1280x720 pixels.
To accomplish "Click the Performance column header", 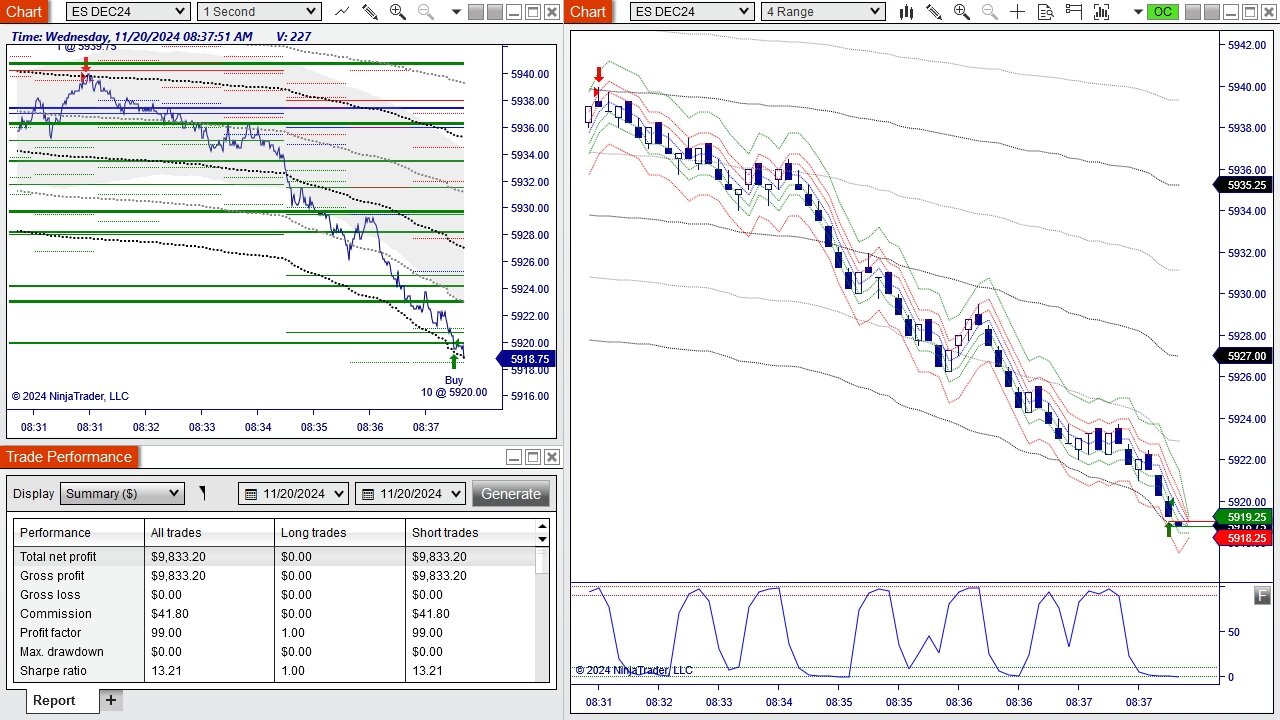I will point(79,533).
